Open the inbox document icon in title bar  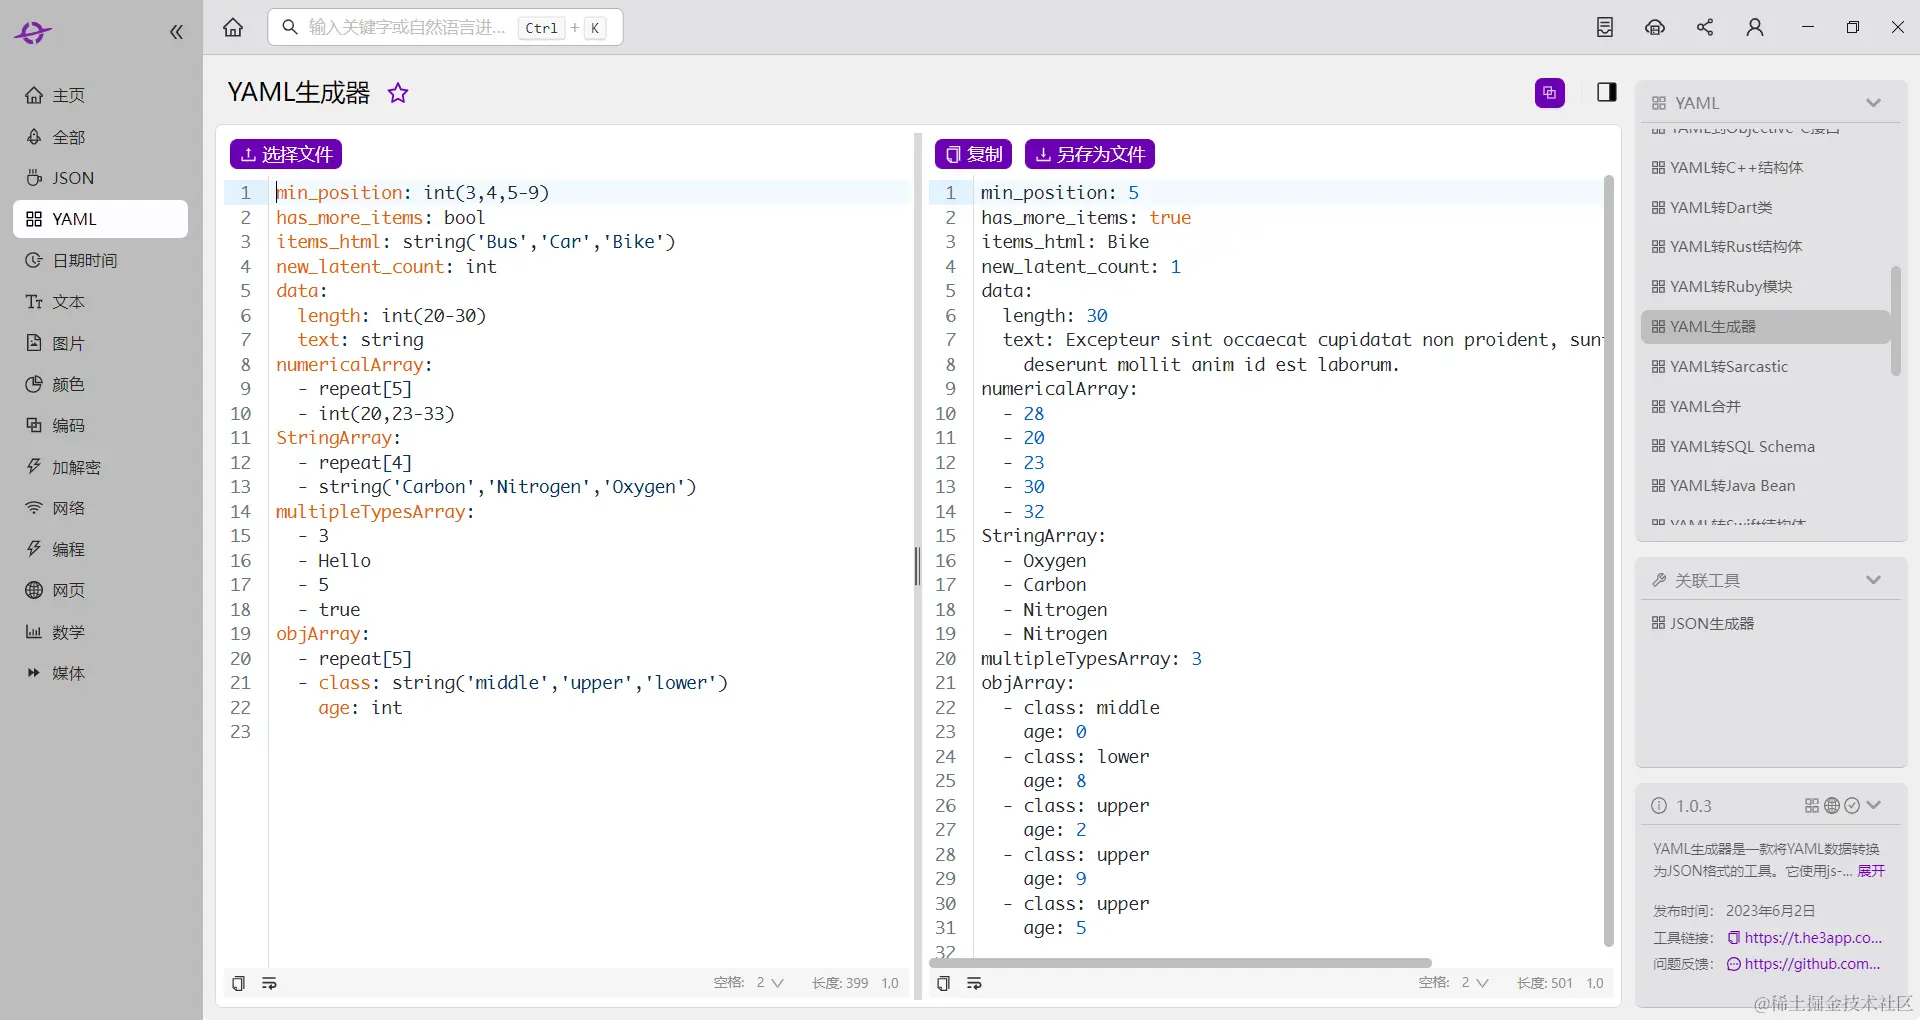1605,28
